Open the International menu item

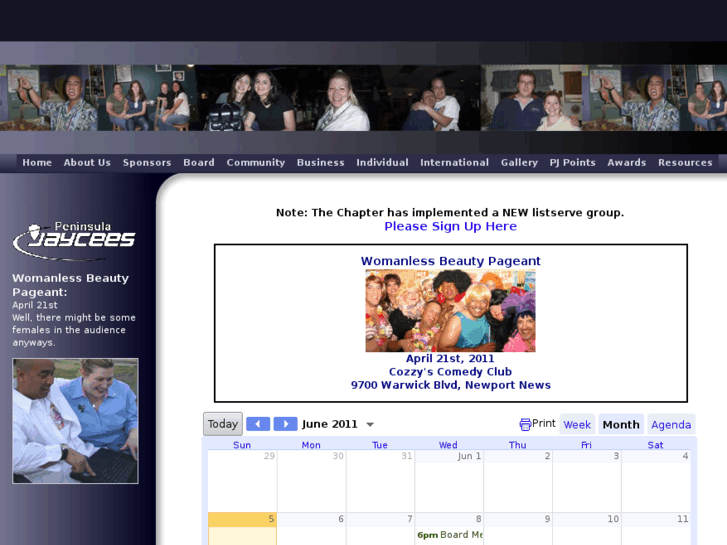pos(454,162)
